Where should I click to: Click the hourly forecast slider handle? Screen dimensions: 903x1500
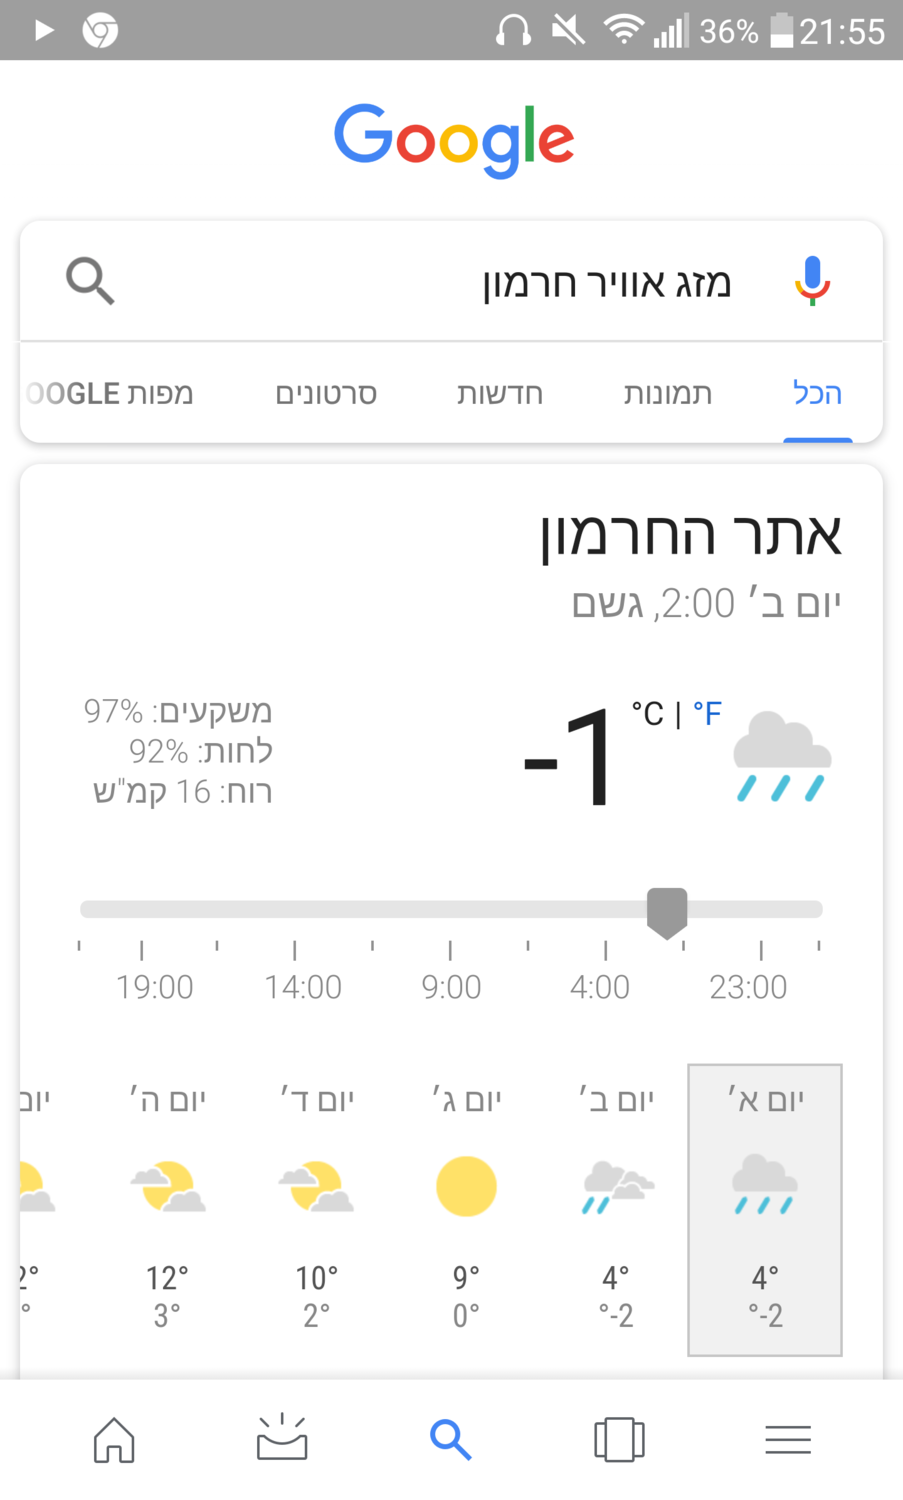pos(667,911)
